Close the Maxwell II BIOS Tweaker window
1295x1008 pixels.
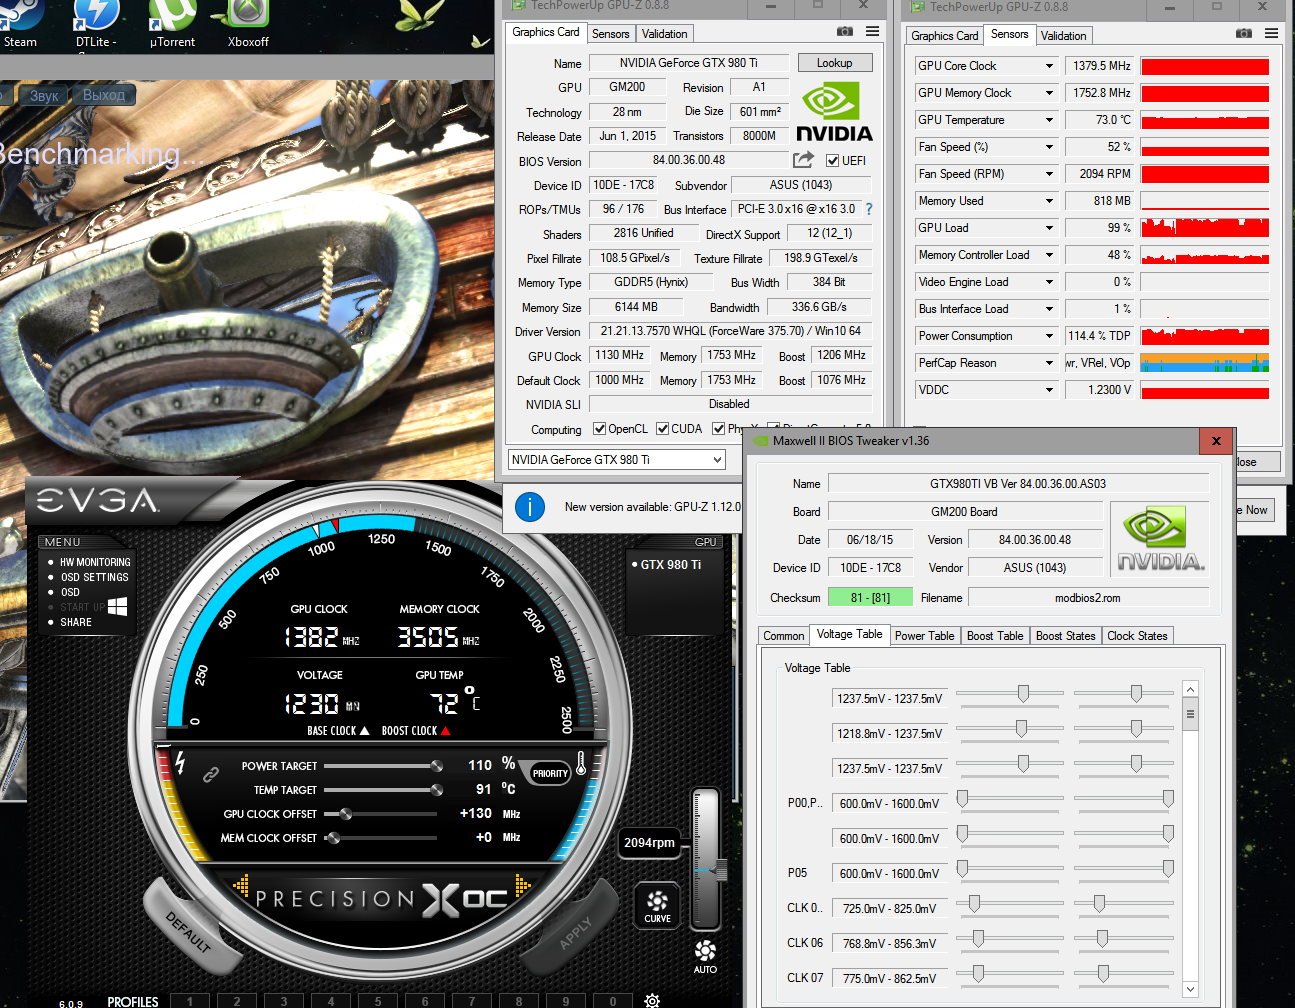coord(1216,441)
